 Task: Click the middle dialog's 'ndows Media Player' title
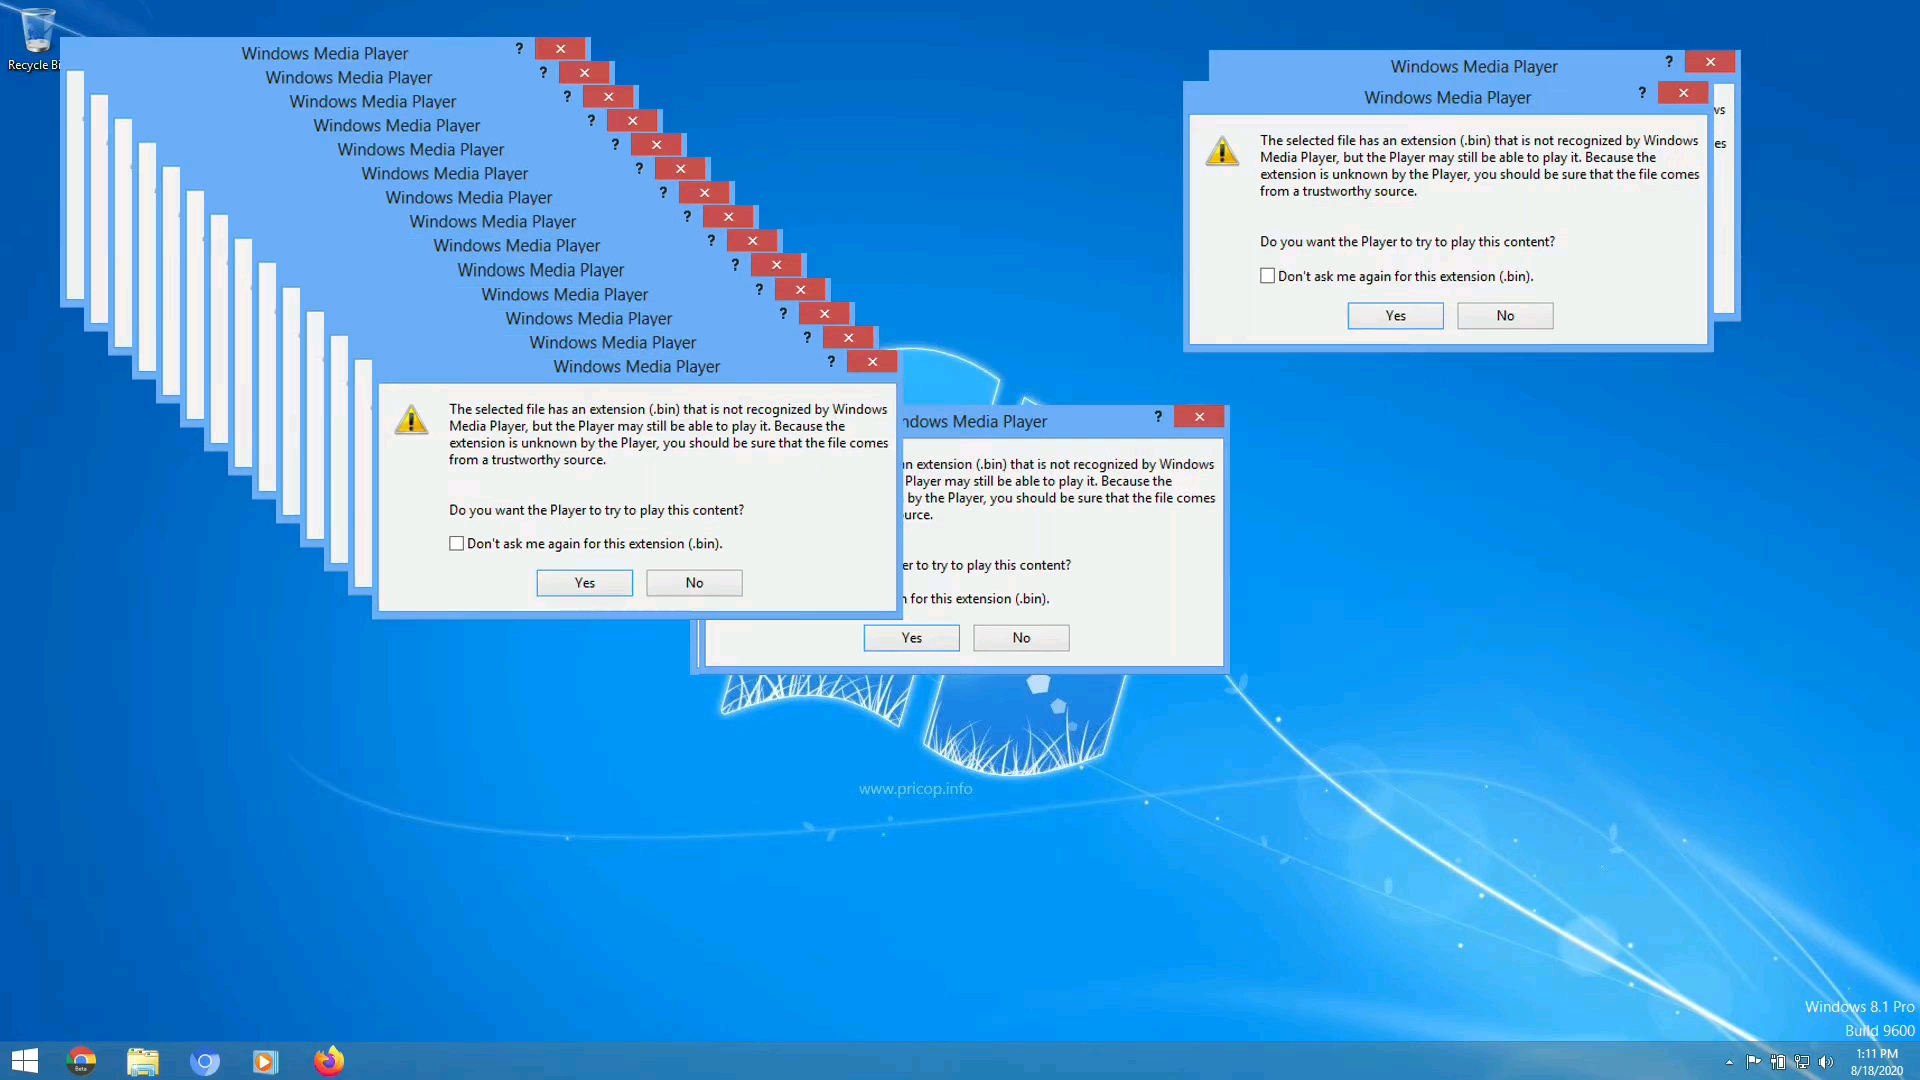[x=975, y=422]
